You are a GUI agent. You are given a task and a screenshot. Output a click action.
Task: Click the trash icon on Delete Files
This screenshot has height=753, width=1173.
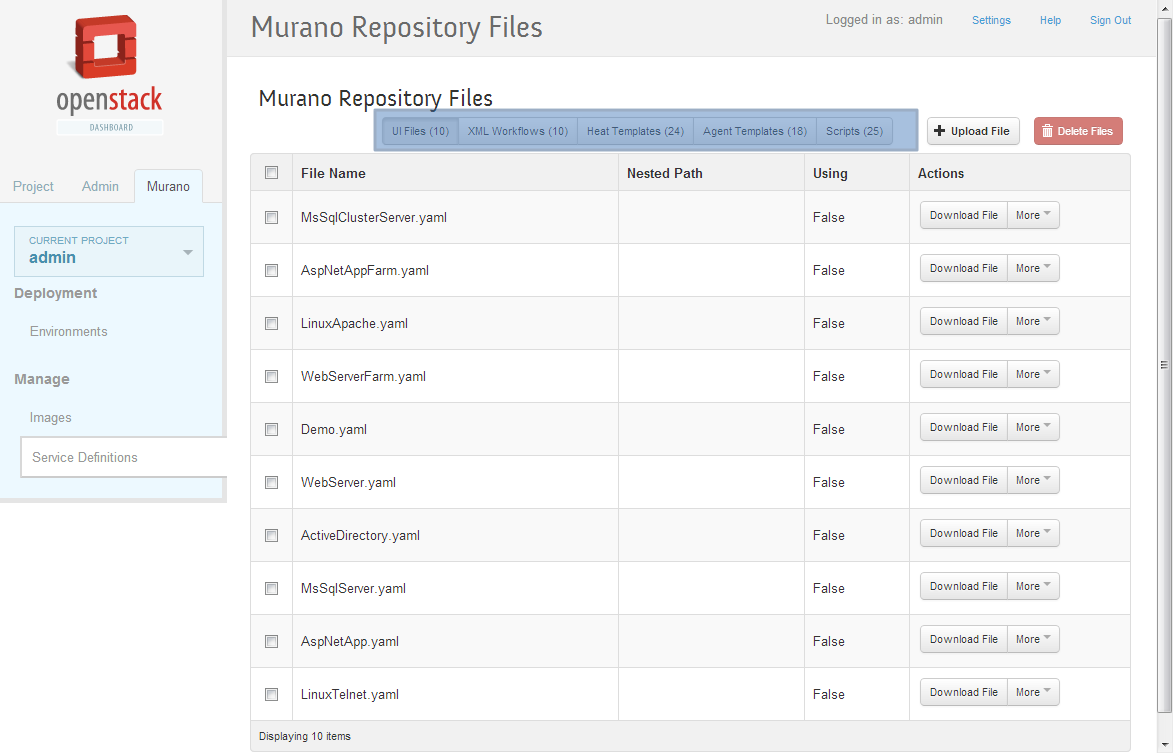1047,131
